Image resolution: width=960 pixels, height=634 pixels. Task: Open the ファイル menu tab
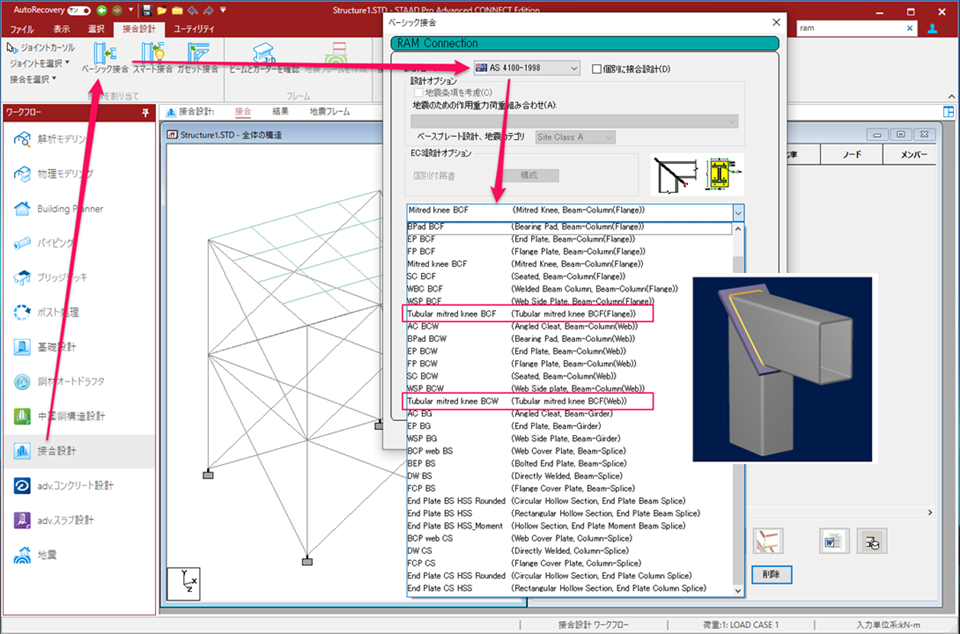coord(21,29)
